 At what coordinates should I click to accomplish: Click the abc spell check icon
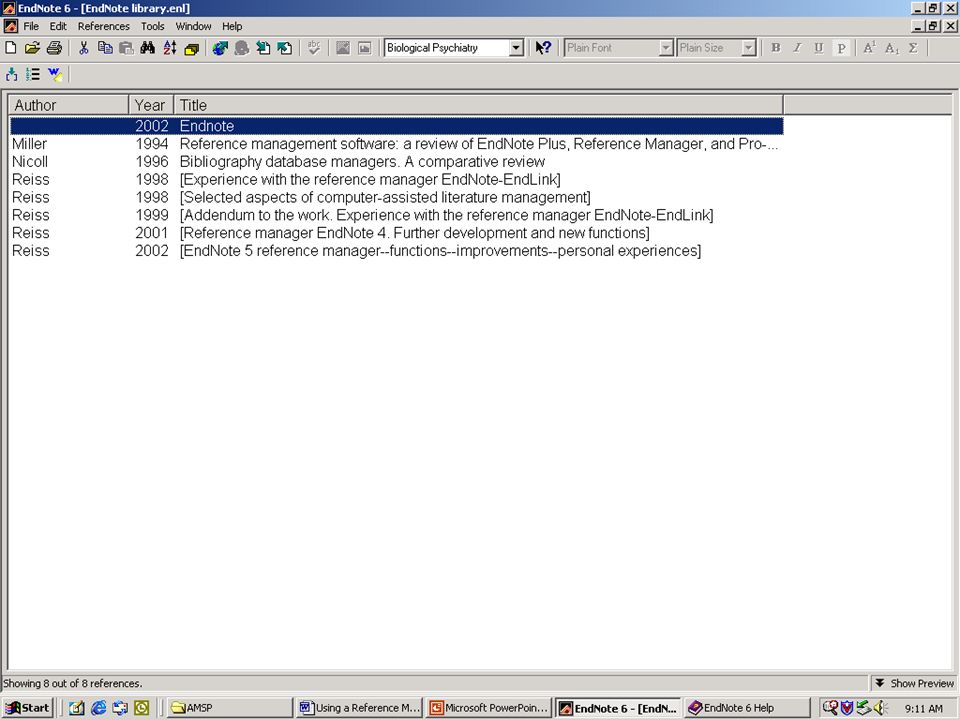[x=314, y=48]
